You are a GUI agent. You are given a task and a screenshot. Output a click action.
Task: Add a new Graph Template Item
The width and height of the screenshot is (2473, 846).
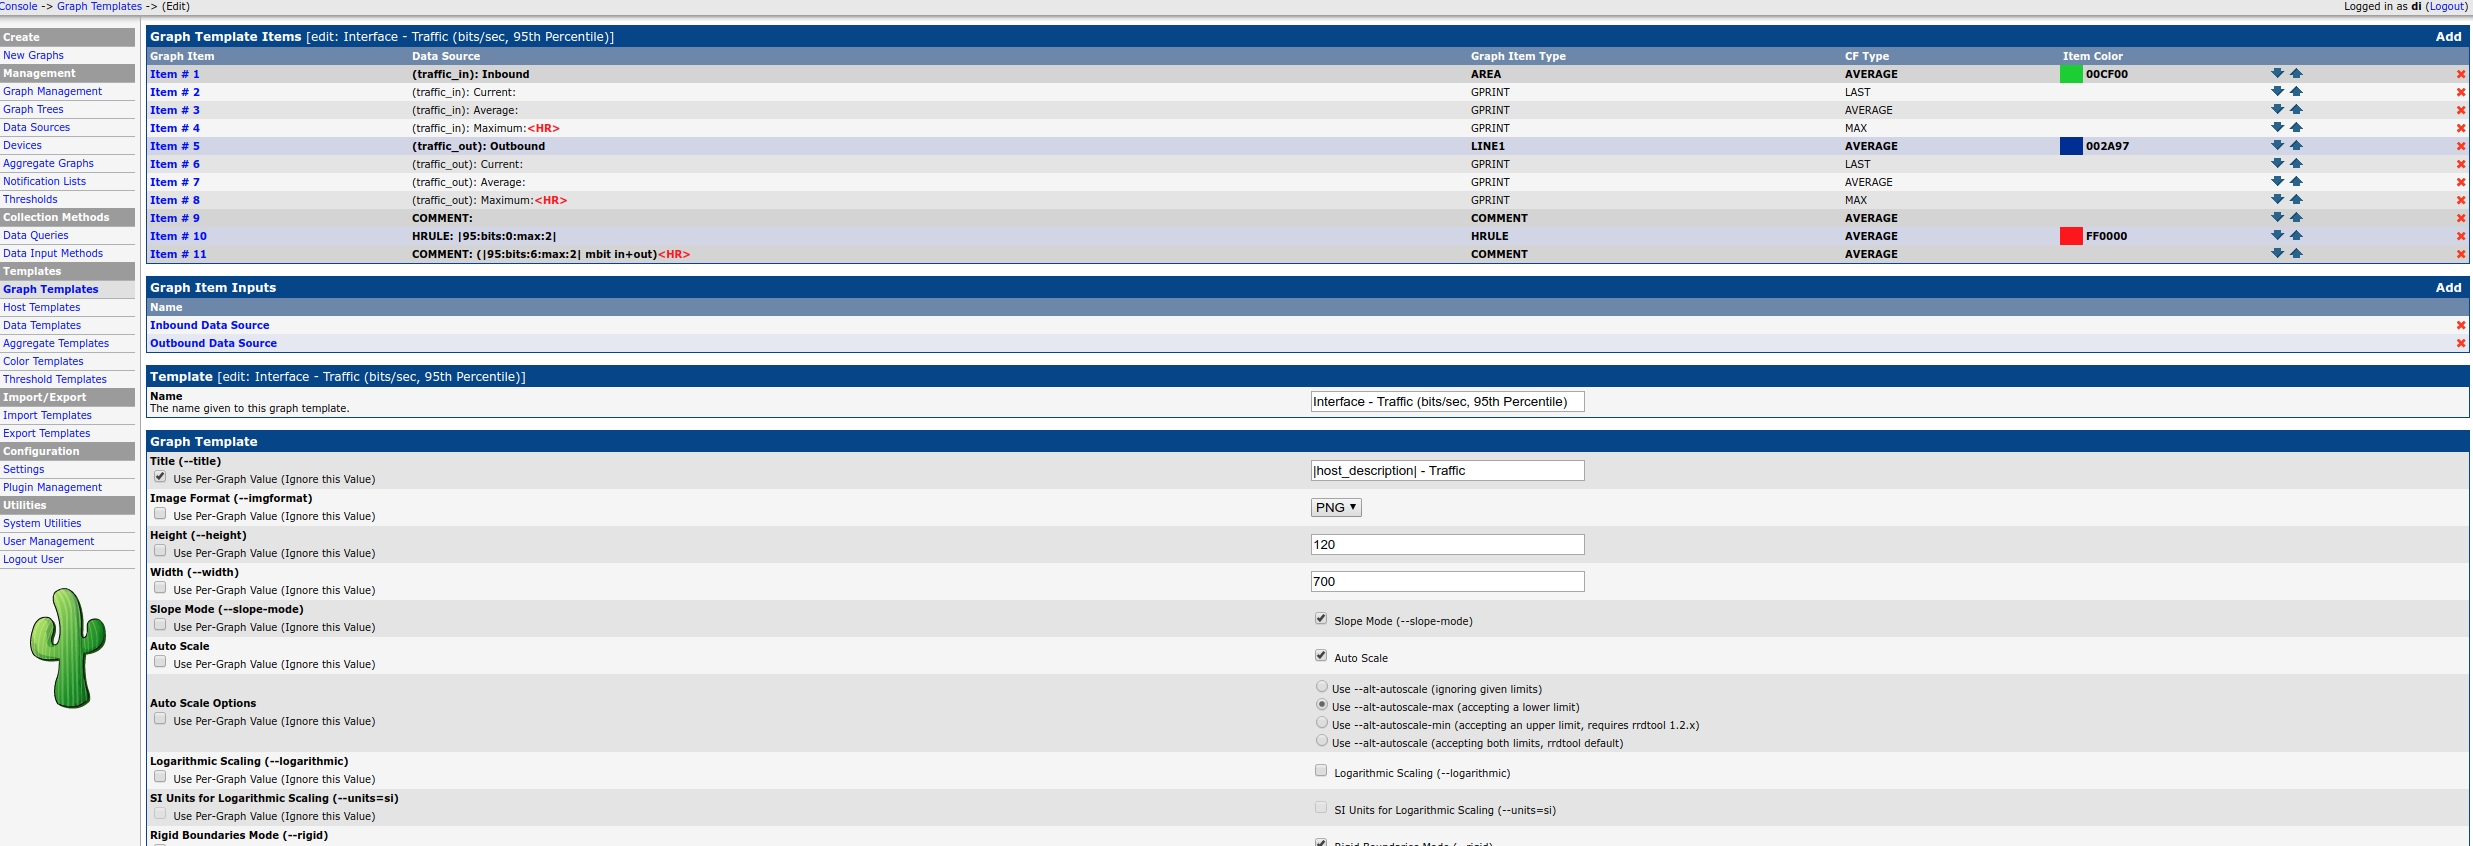(2448, 36)
